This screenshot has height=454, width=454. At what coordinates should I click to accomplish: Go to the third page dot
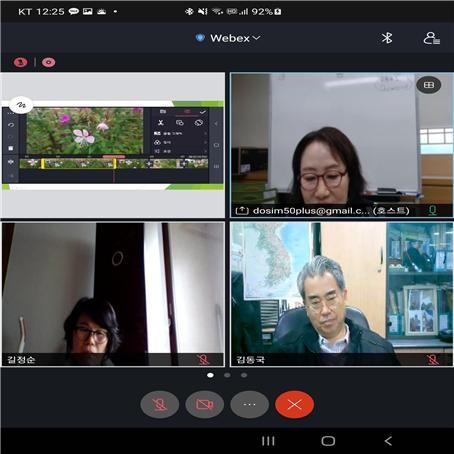point(244,375)
